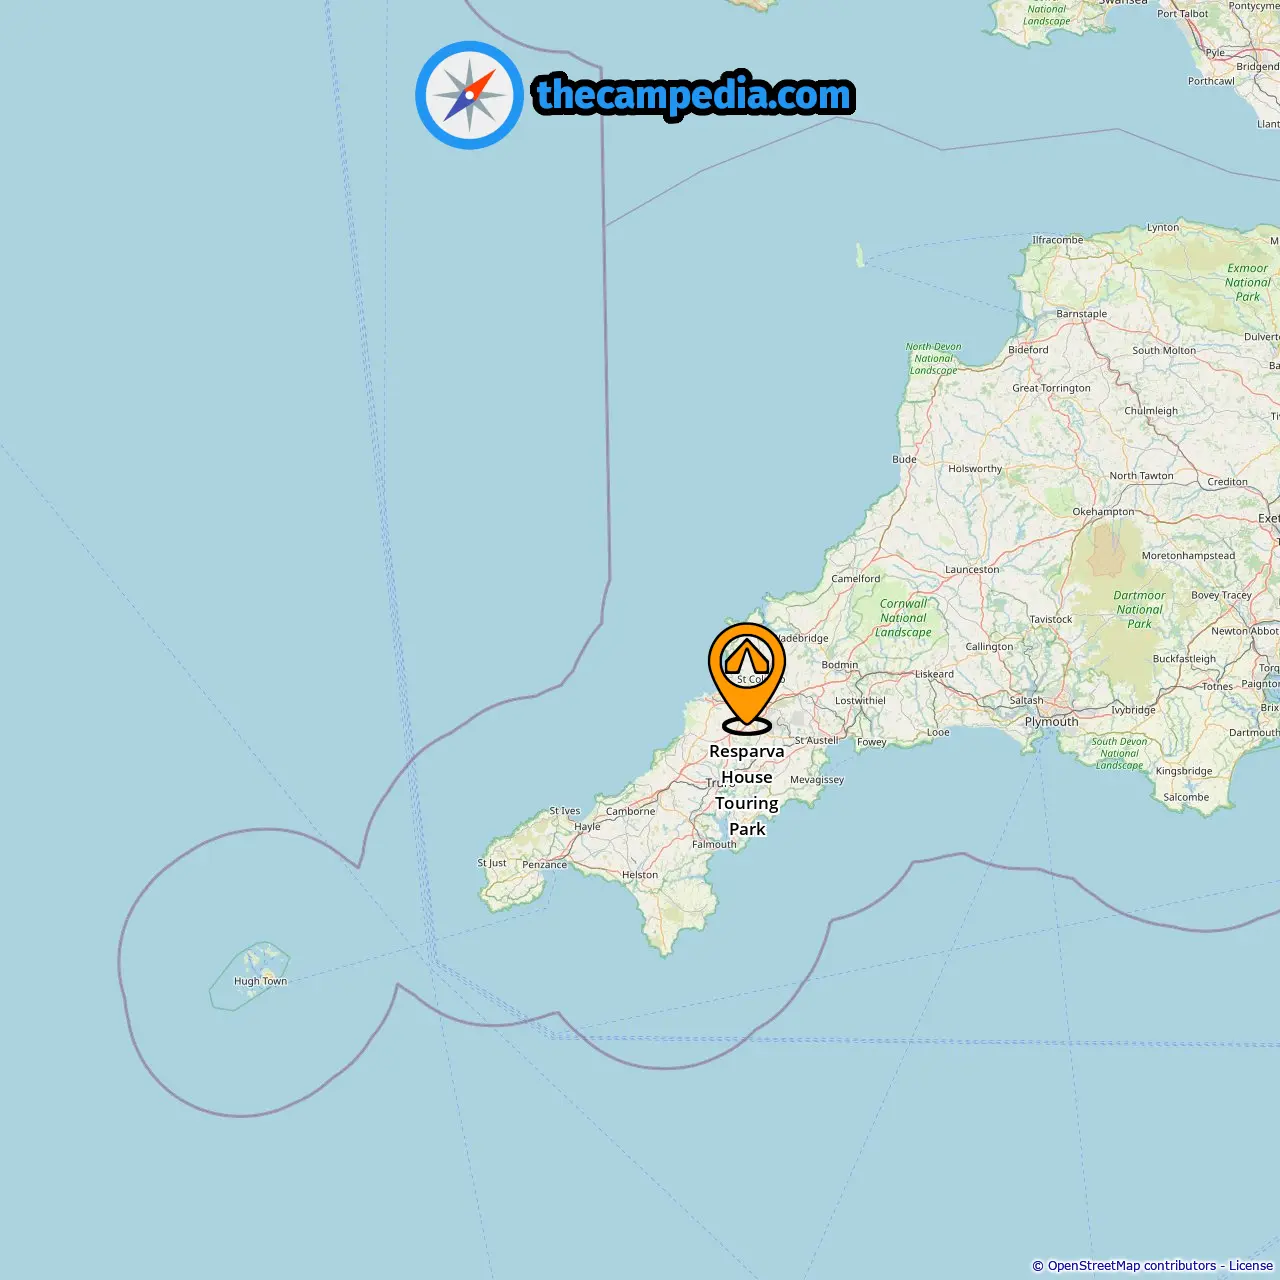The image size is (1280, 1280).
Task: Select the Cornwall National Landscape label
Action: coord(904,618)
